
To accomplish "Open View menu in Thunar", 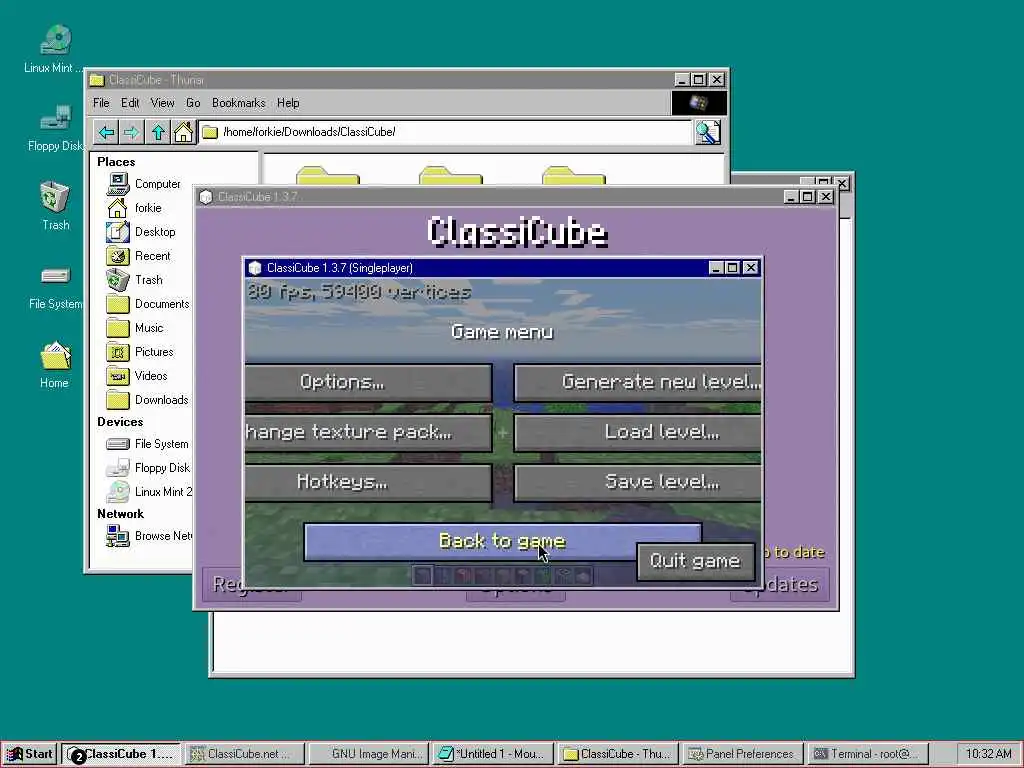I will (163, 103).
